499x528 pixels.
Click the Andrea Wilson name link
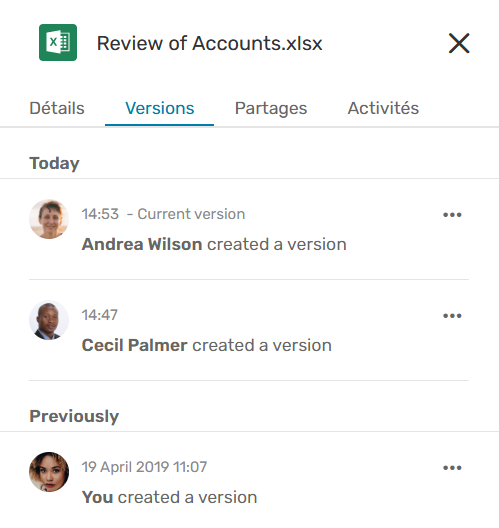142,244
